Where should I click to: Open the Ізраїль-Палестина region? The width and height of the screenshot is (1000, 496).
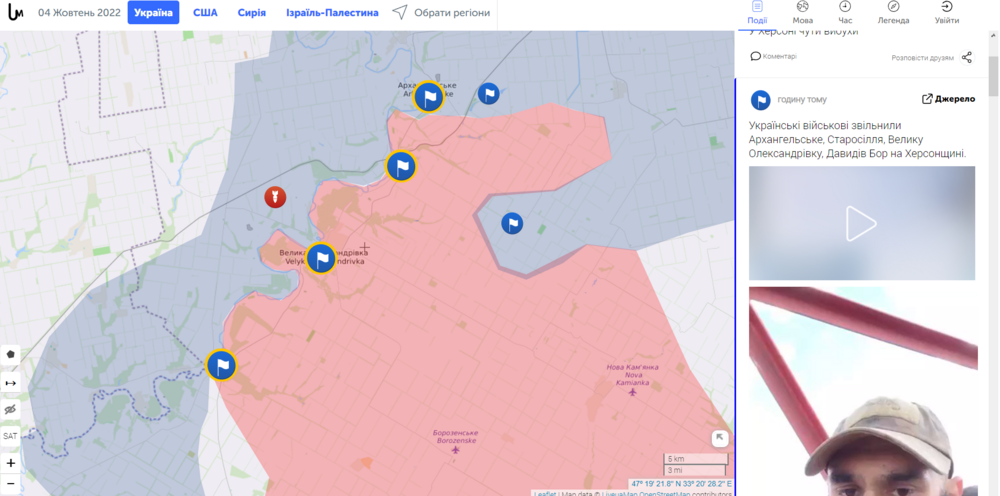[x=332, y=13]
